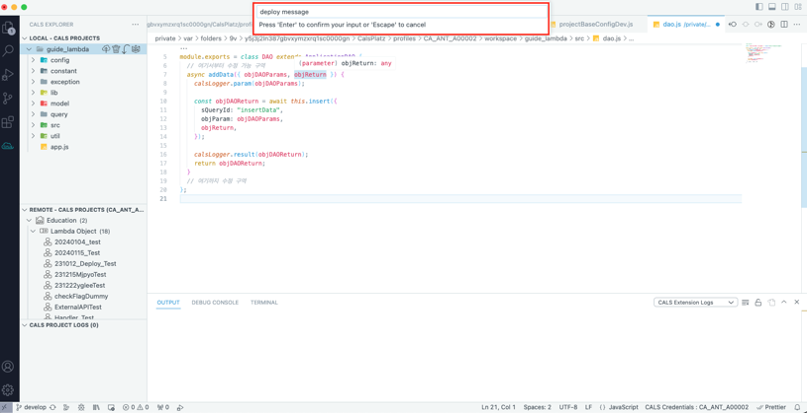Click CALS Credentials status item
This screenshot has height=414, width=808.
tap(697, 407)
